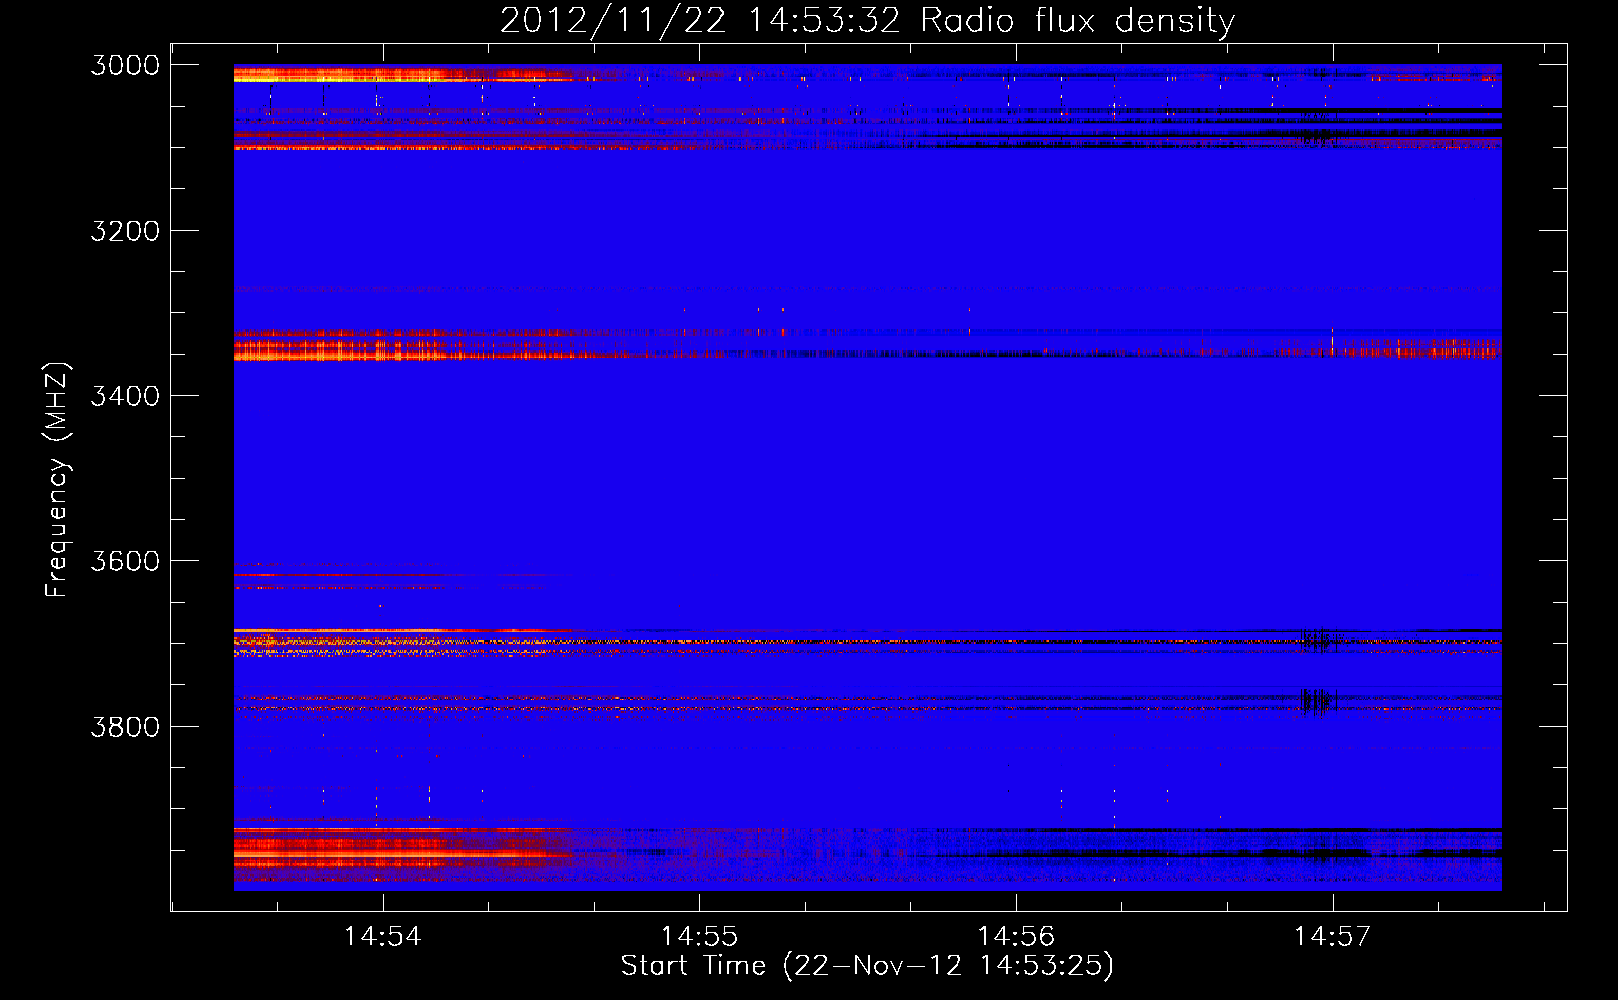This screenshot has width=1618, height=1000.
Task: Select the 3400 frequency tick label
Action: [x=125, y=396]
